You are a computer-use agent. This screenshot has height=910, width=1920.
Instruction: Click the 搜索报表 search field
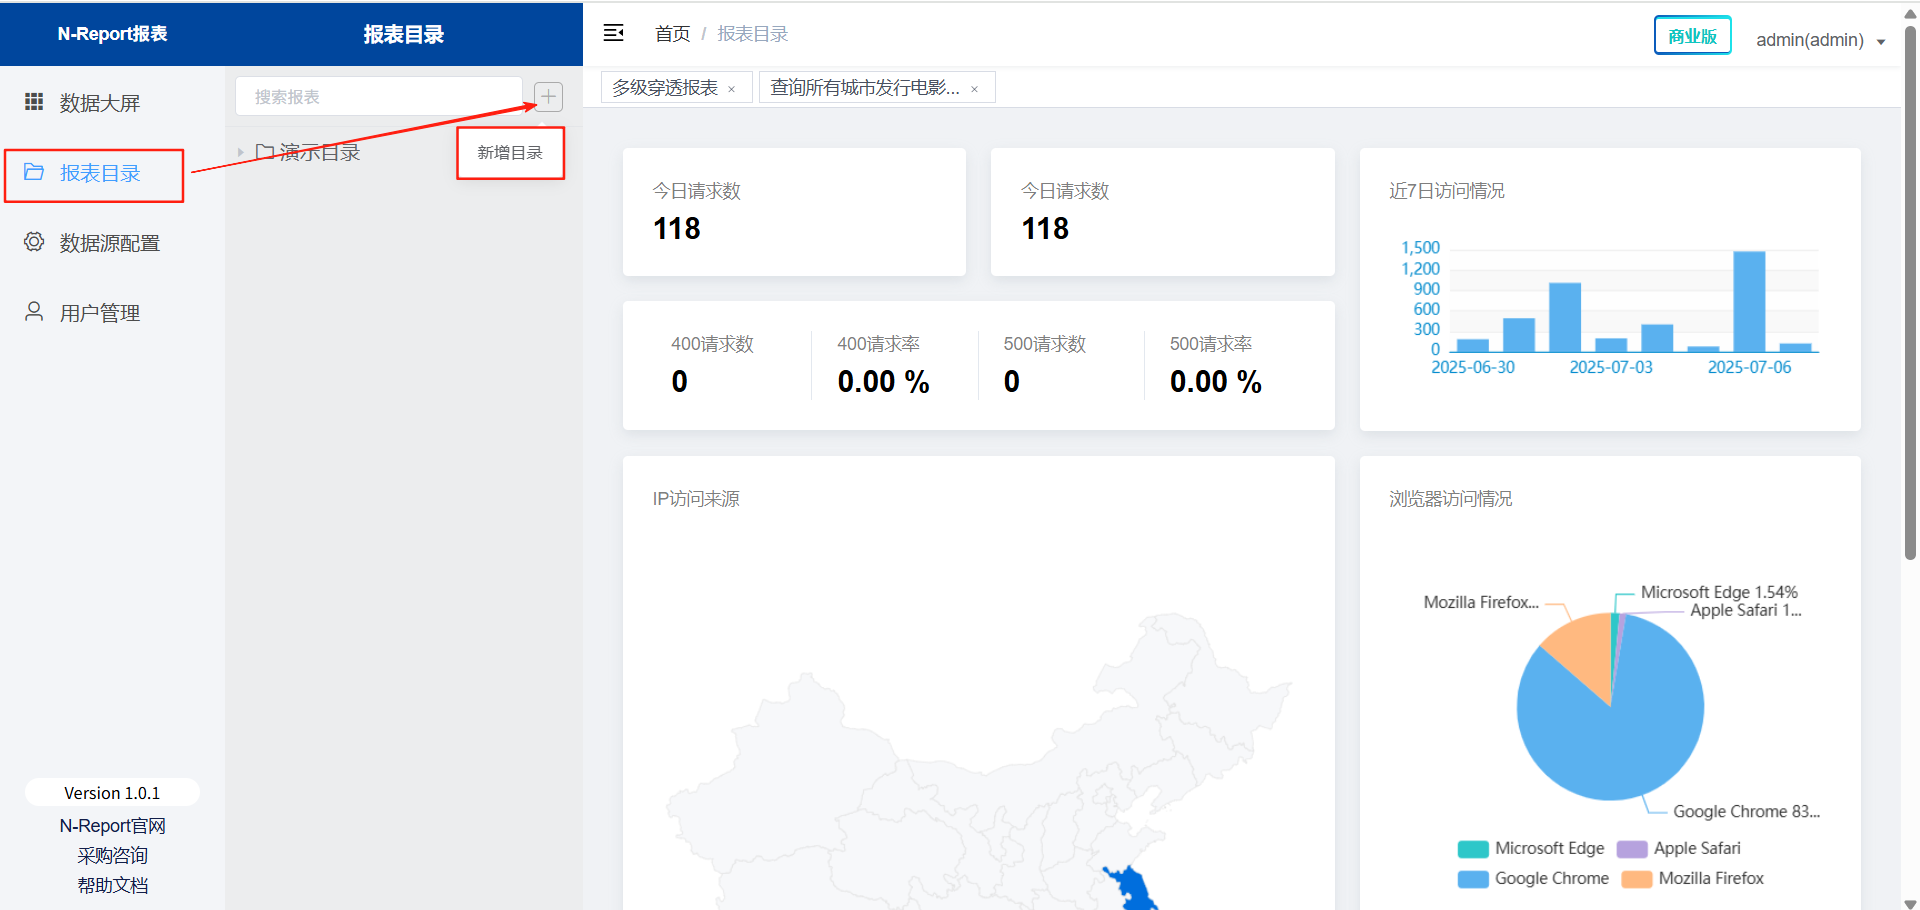tap(378, 97)
